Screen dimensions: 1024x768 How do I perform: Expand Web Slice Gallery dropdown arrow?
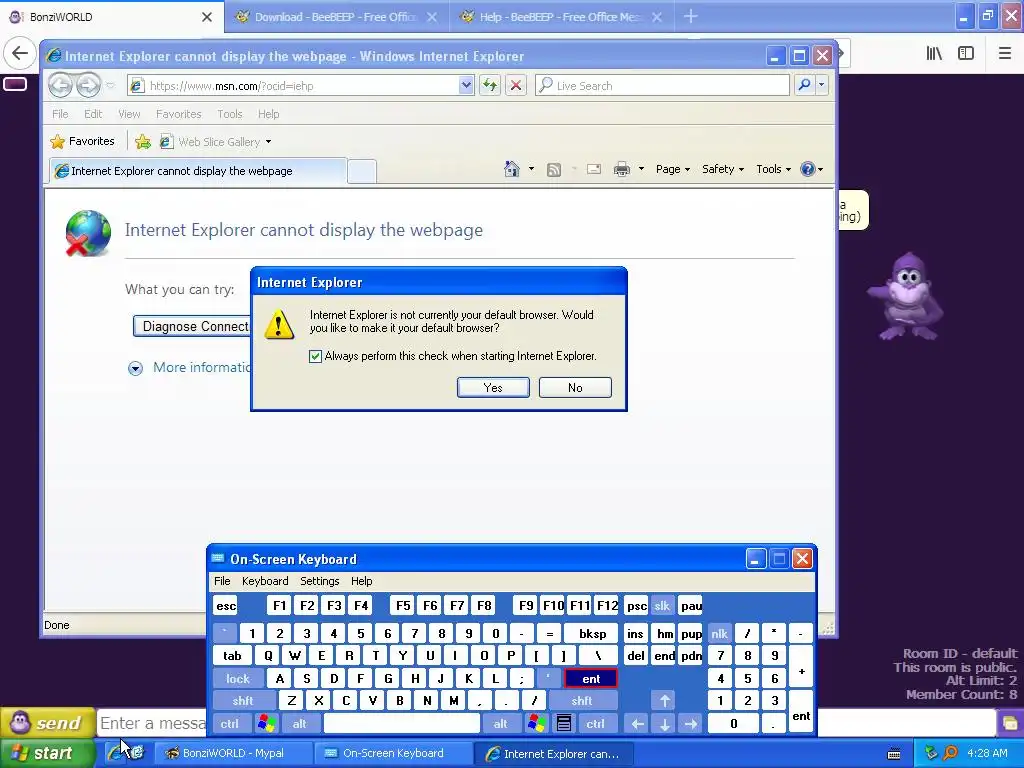(268, 142)
